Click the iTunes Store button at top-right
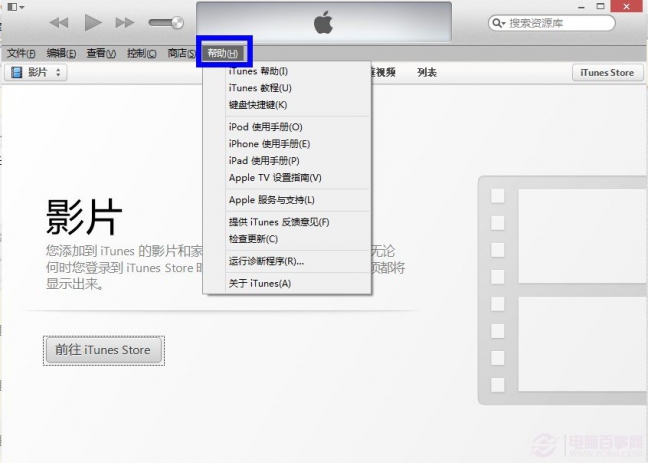648x463 pixels. click(607, 73)
